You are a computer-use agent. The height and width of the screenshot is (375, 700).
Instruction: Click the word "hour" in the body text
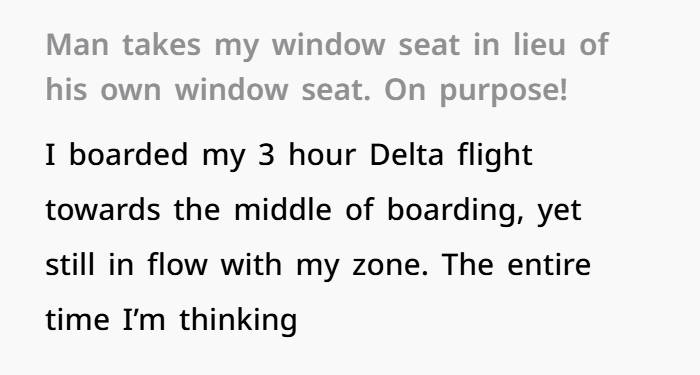tap(322, 155)
